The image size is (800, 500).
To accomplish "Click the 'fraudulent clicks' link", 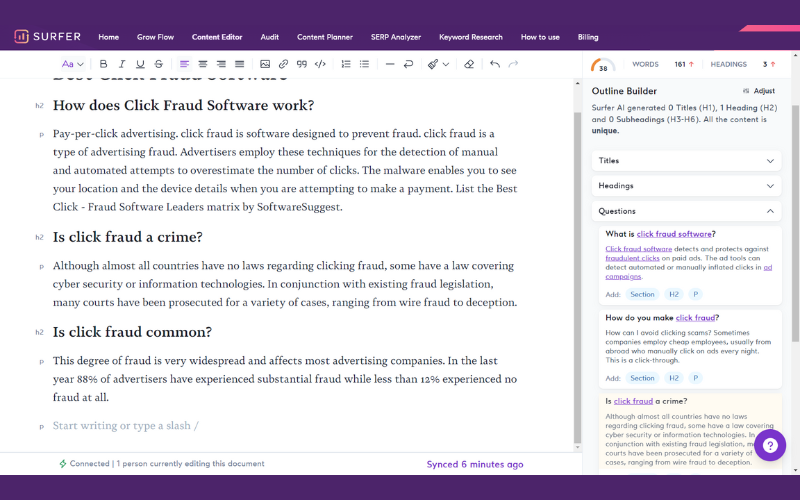I will [632, 258].
